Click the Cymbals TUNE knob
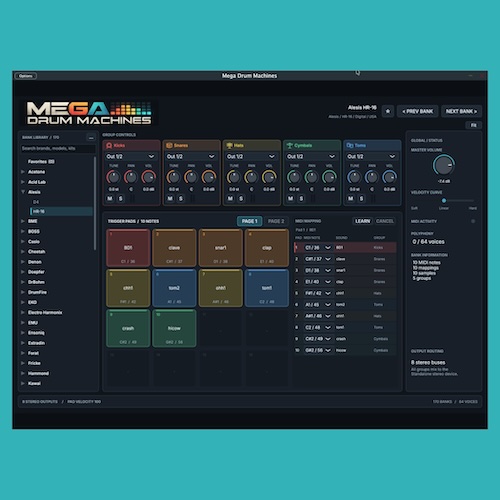This screenshot has height=500, width=500. [x=294, y=177]
